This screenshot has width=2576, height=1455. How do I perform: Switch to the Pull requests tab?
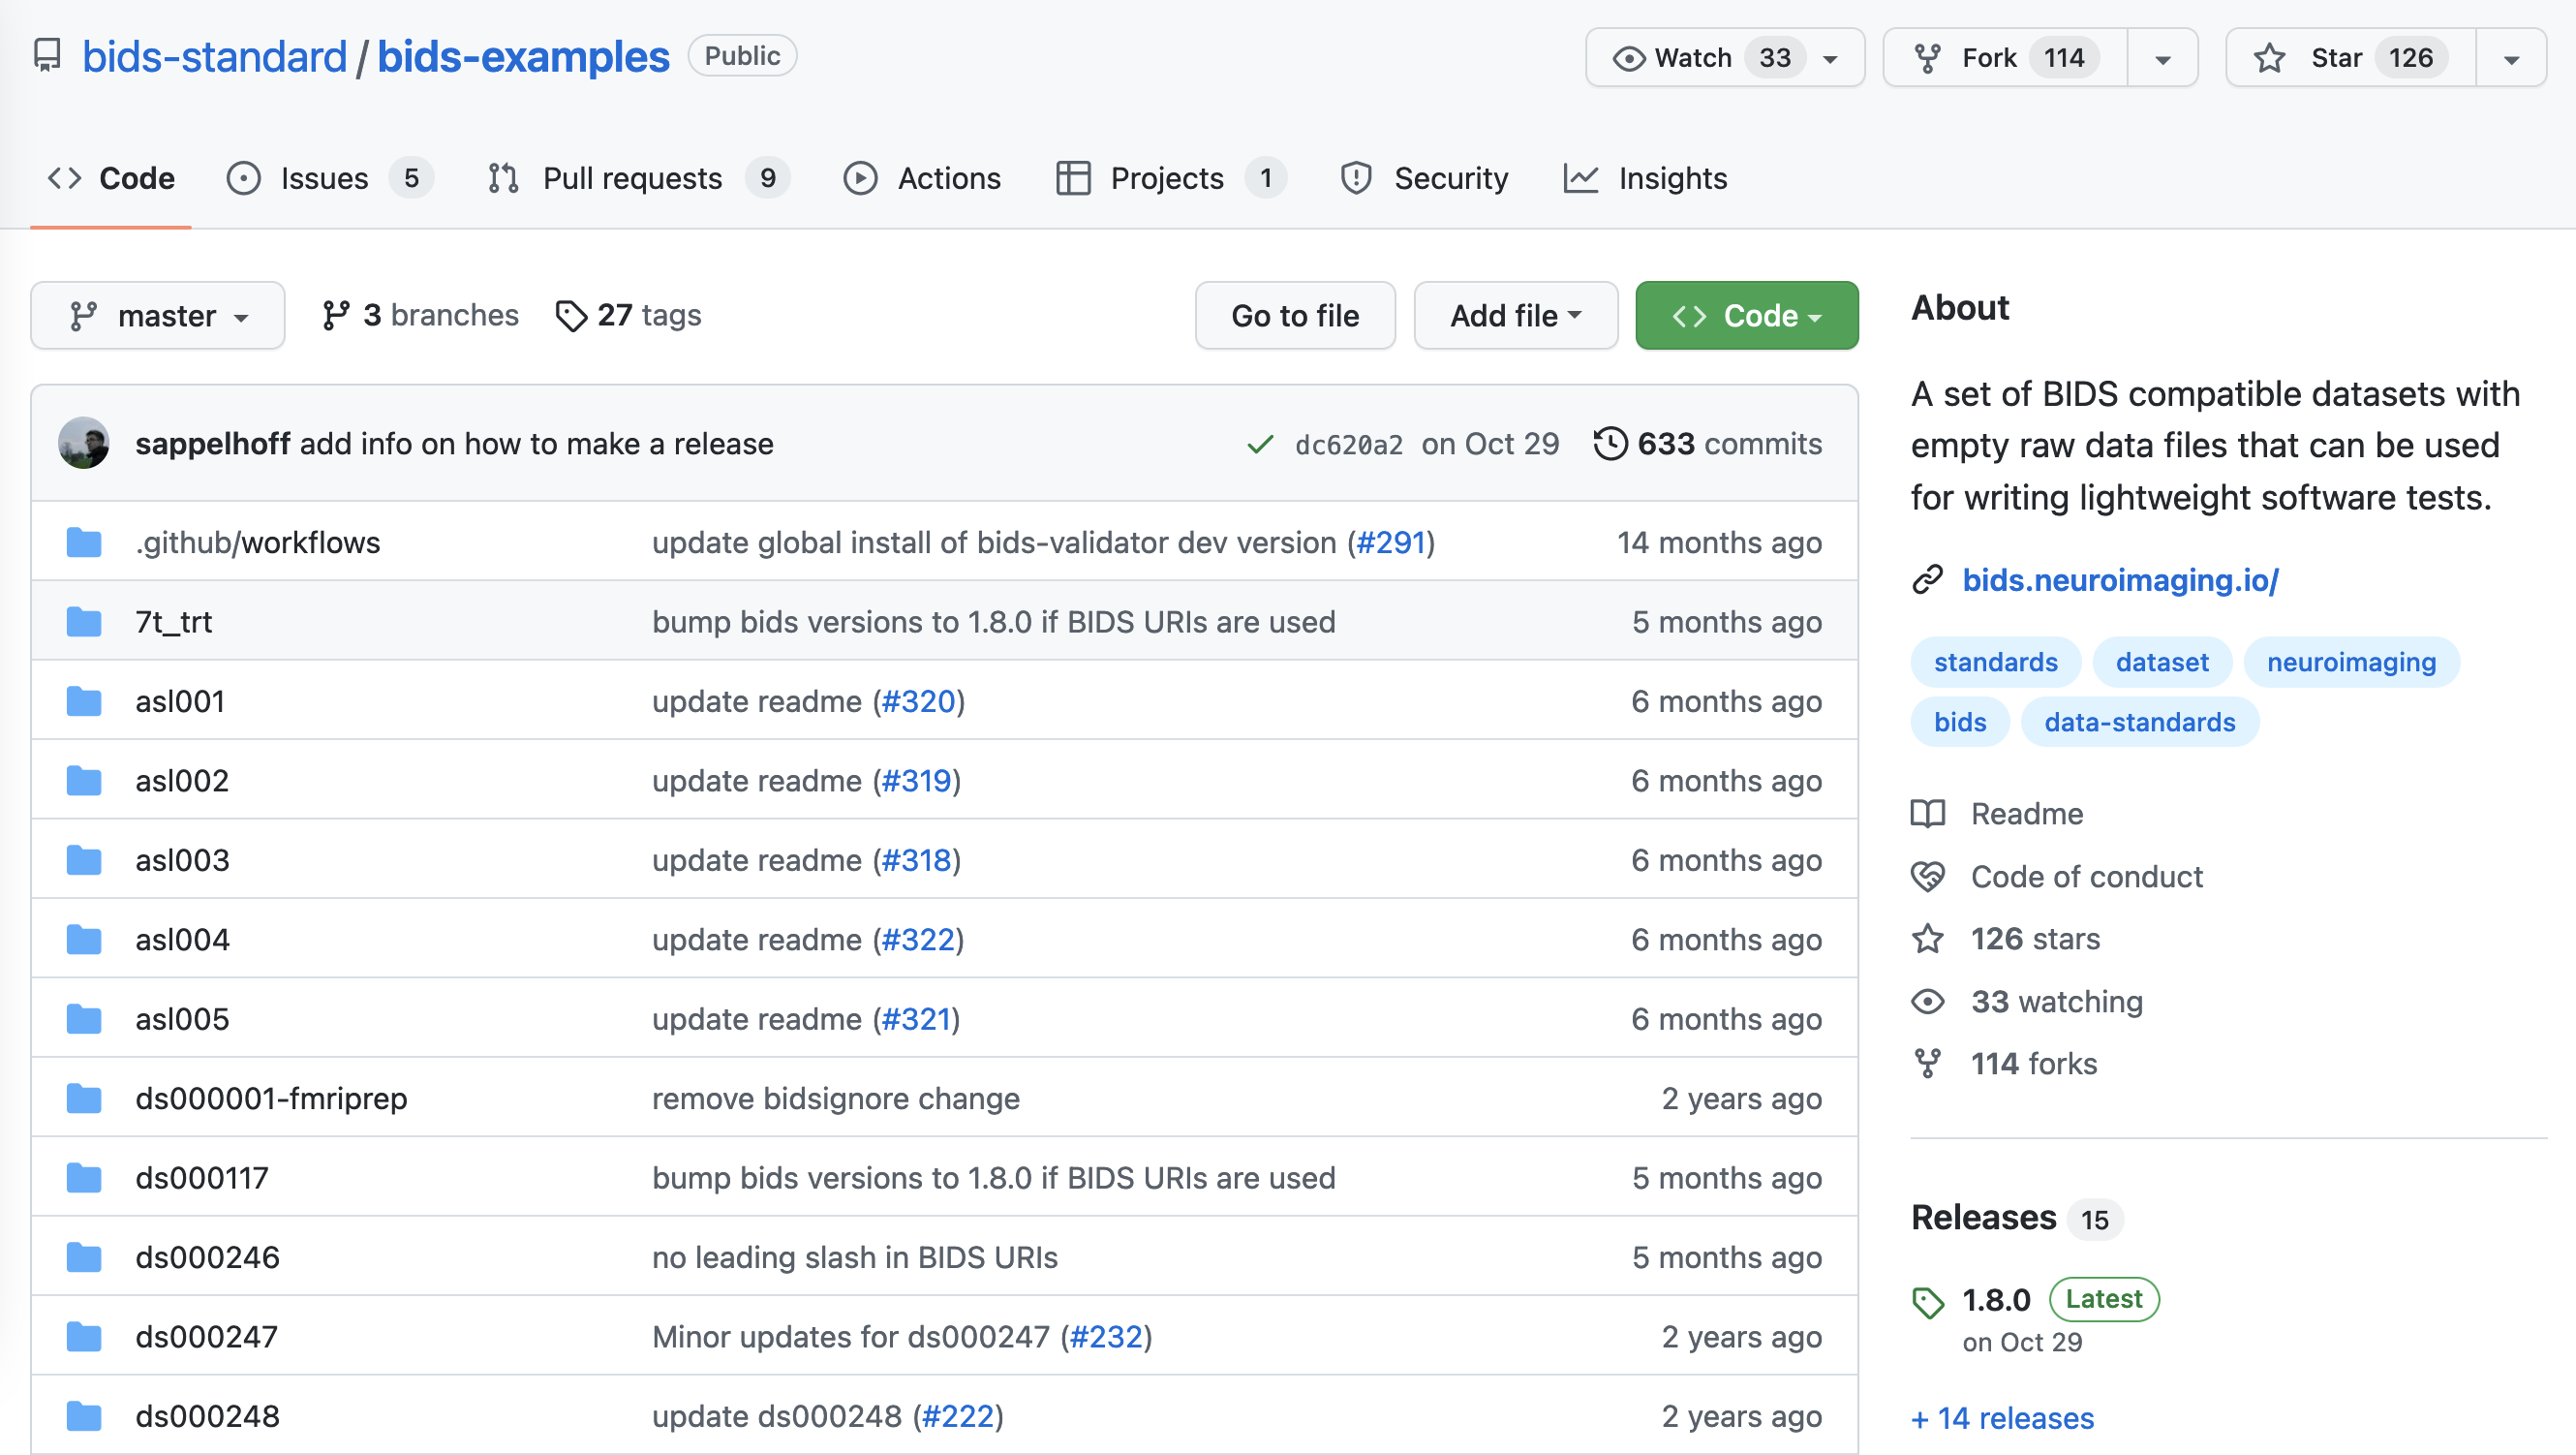632,178
